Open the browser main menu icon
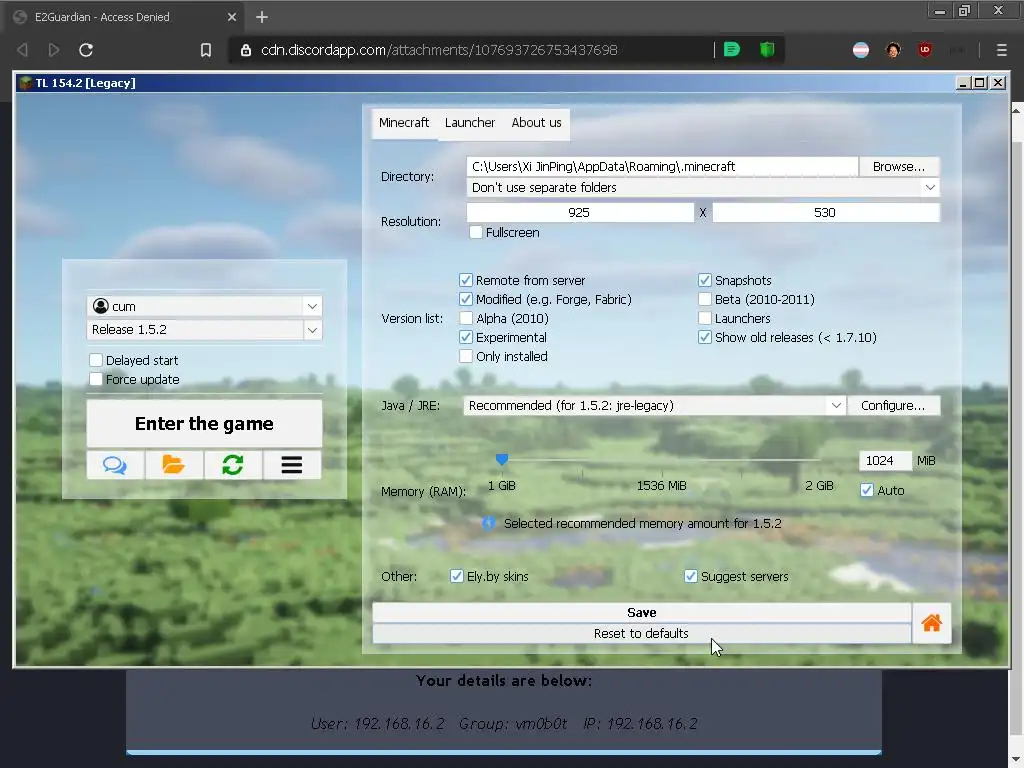The width and height of the screenshot is (1024, 768). (x=1001, y=50)
